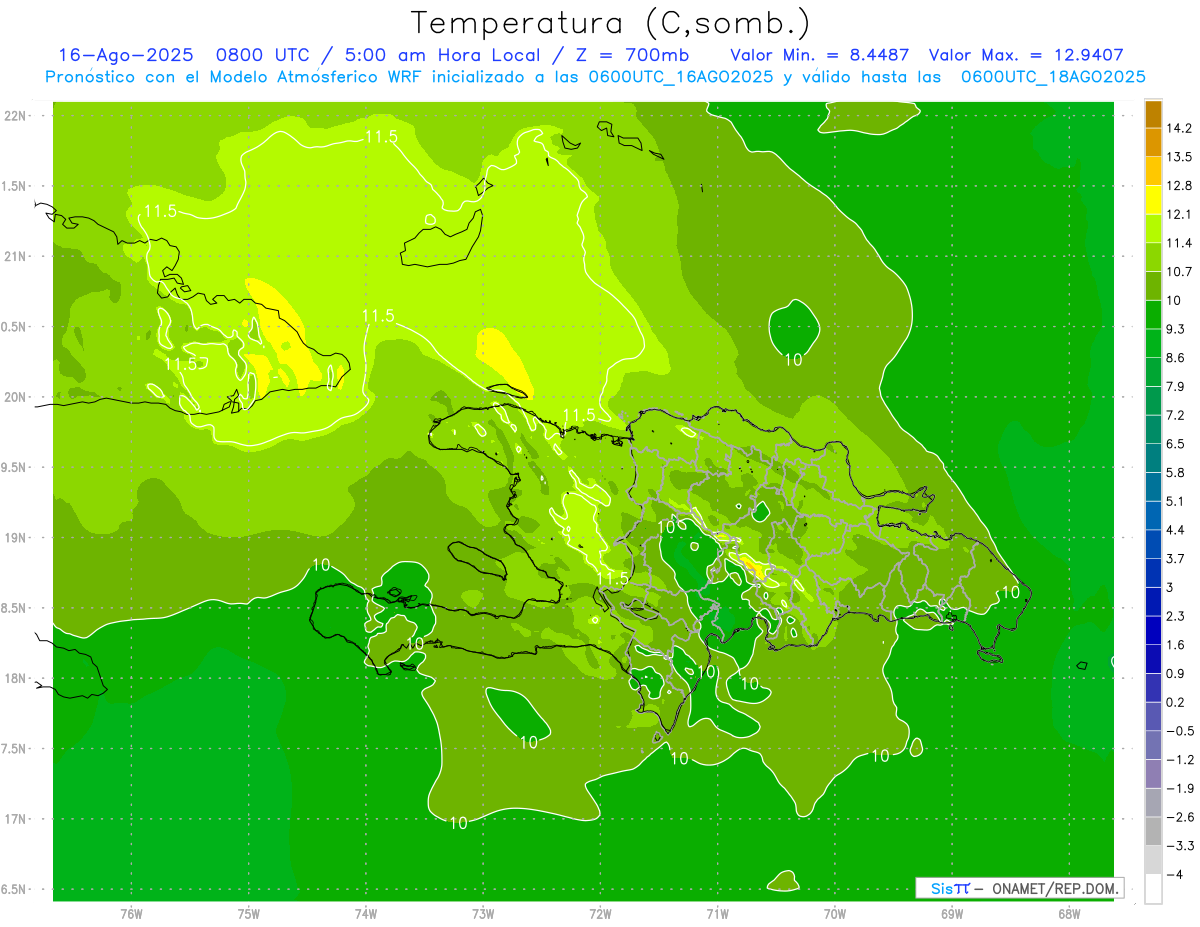Click the colorbar value "7.9"

click(1176, 387)
